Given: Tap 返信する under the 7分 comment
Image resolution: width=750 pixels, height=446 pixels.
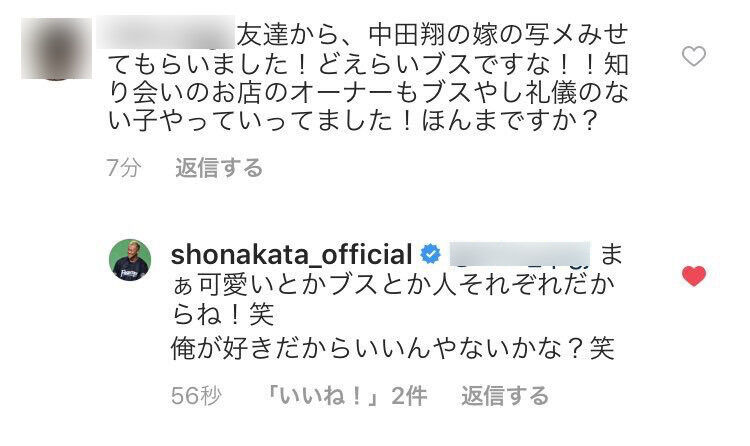Looking at the screenshot, I should (x=219, y=168).
